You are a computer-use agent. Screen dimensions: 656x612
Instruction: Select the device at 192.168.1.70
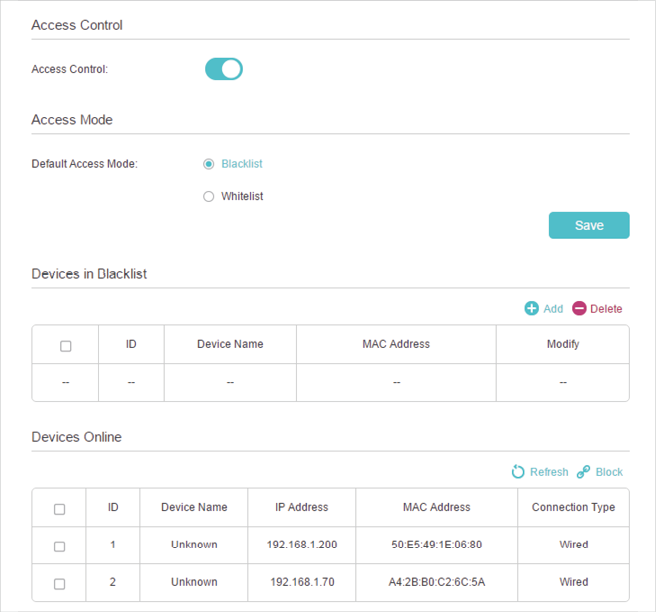click(x=59, y=584)
